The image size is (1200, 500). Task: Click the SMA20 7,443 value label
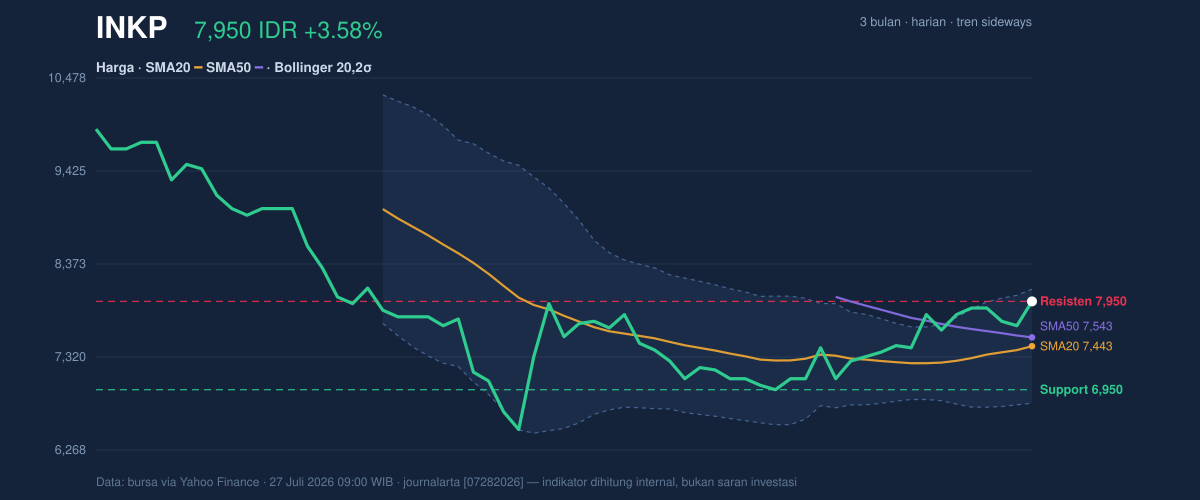(1076, 346)
